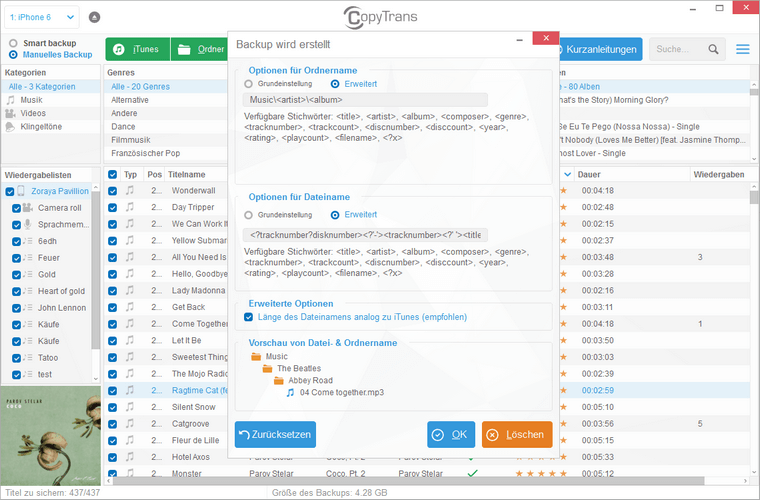Click The Beatles folder icon in preview
Screen dimensions: 760x500
267,369
